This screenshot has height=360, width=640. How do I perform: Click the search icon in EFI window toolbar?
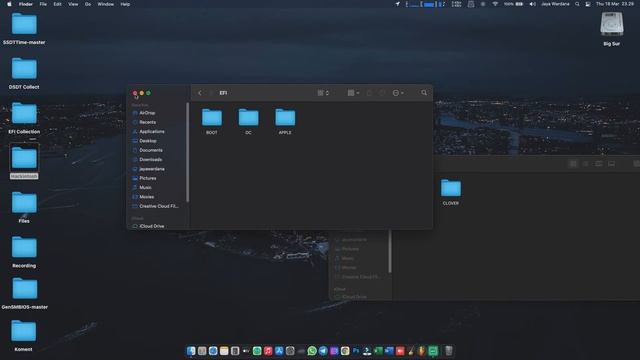(x=424, y=93)
